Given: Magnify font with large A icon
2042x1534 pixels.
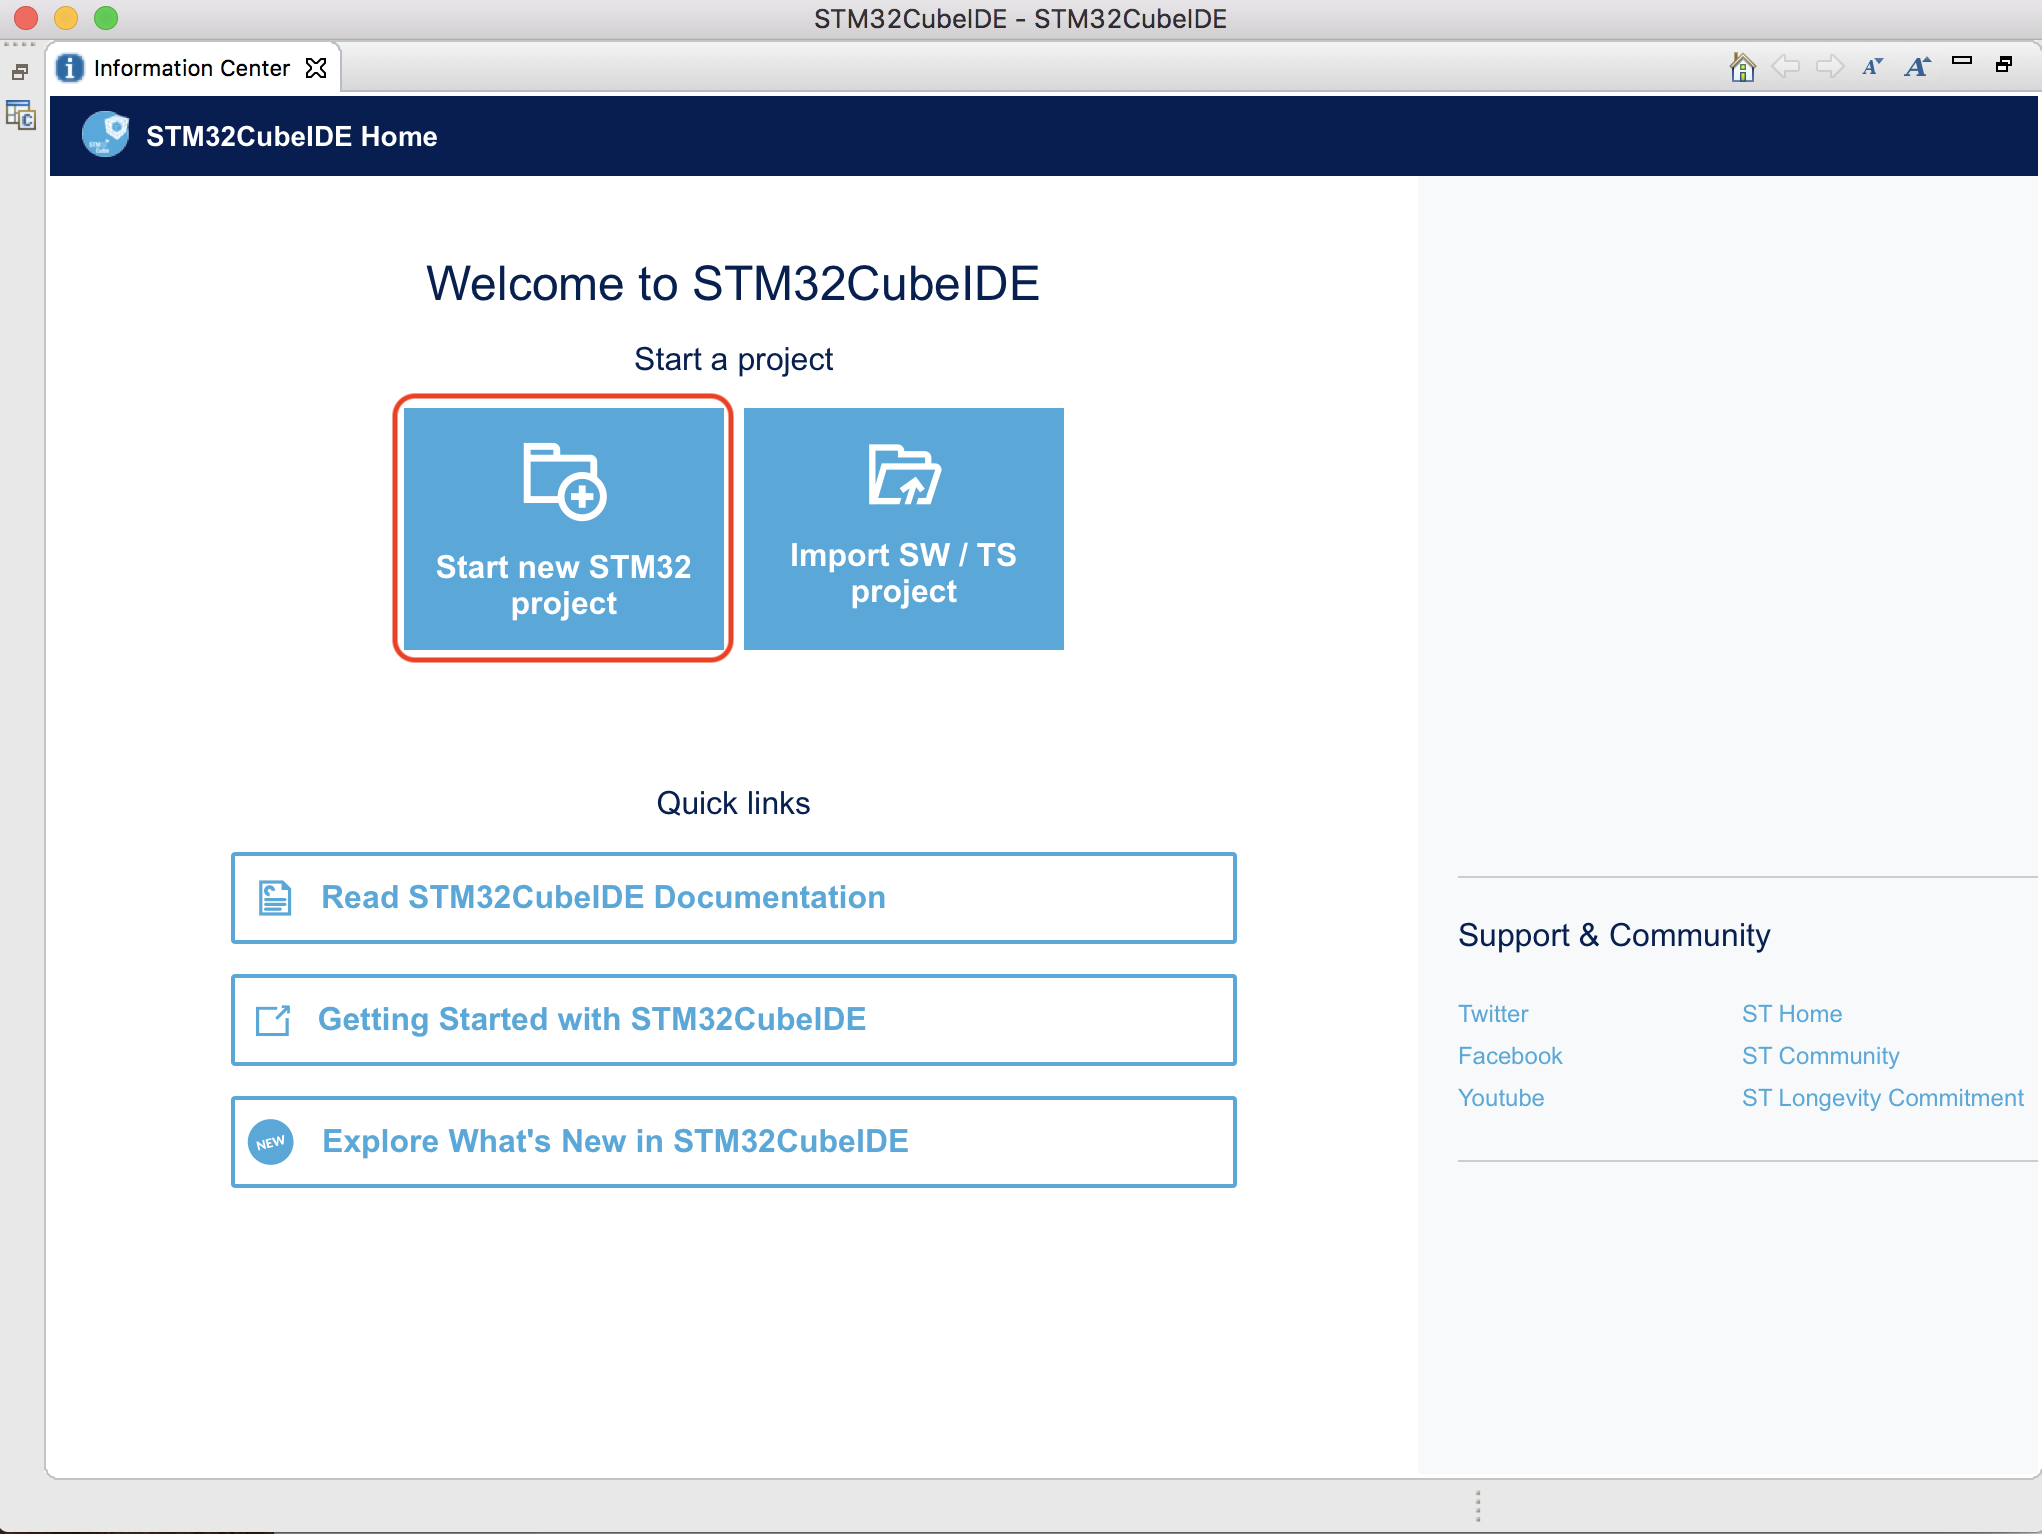Looking at the screenshot, I should [1916, 67].
